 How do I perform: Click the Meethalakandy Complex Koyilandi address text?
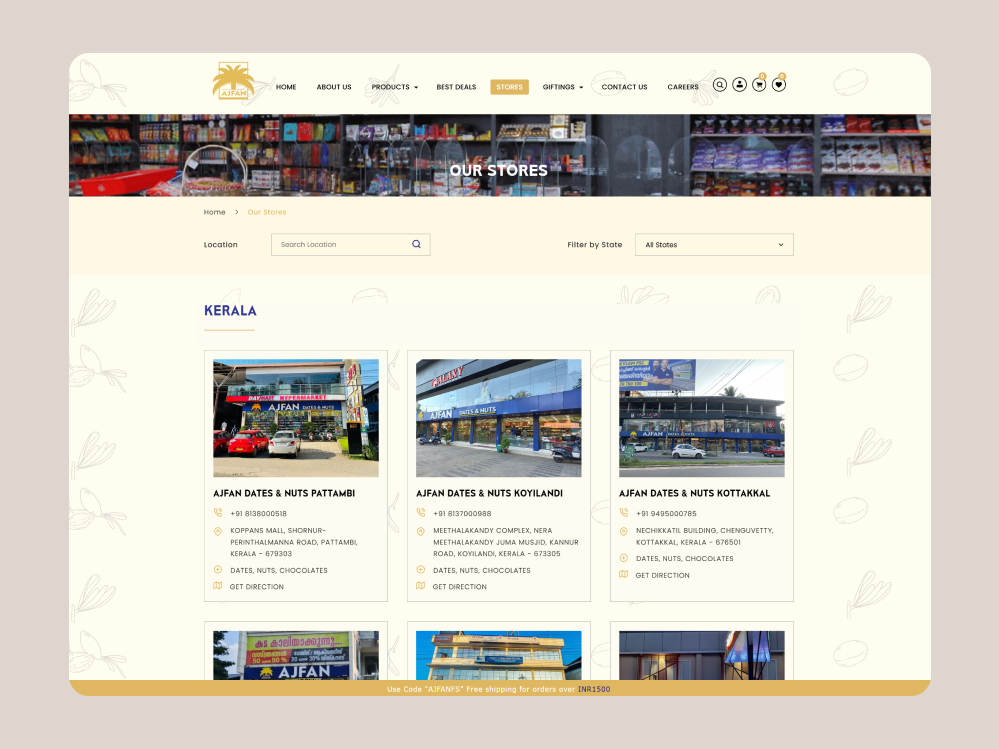tap(506, 542)
